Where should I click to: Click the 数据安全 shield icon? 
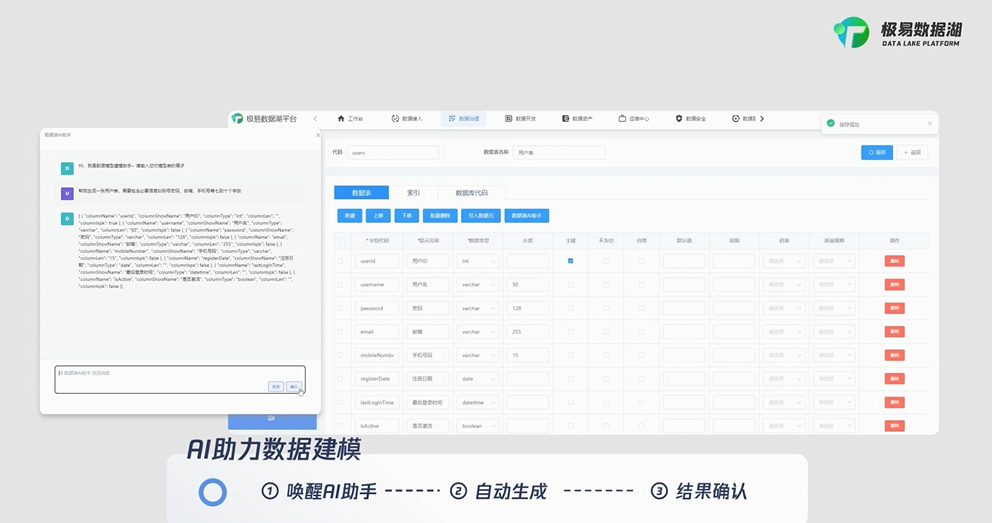(679, 118)
